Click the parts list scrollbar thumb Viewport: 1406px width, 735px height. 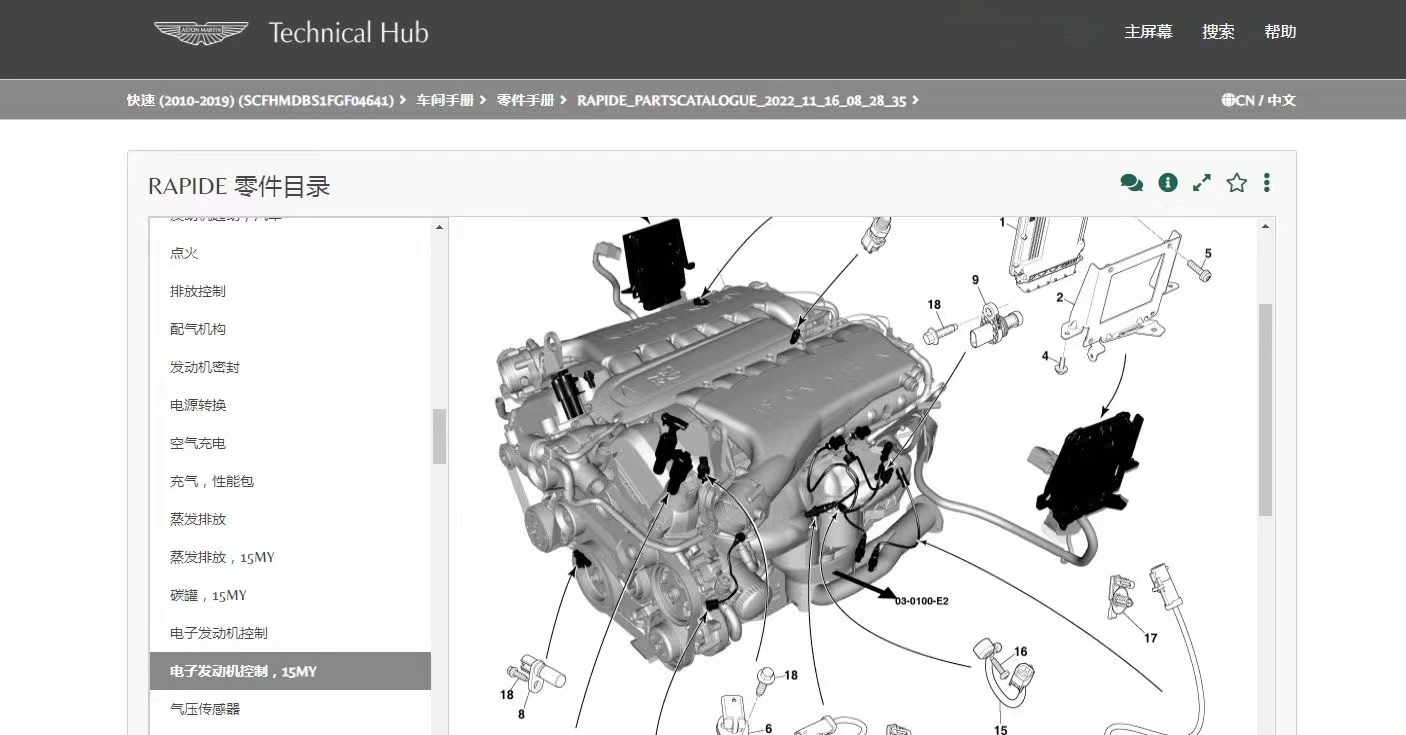click(439, 436)
